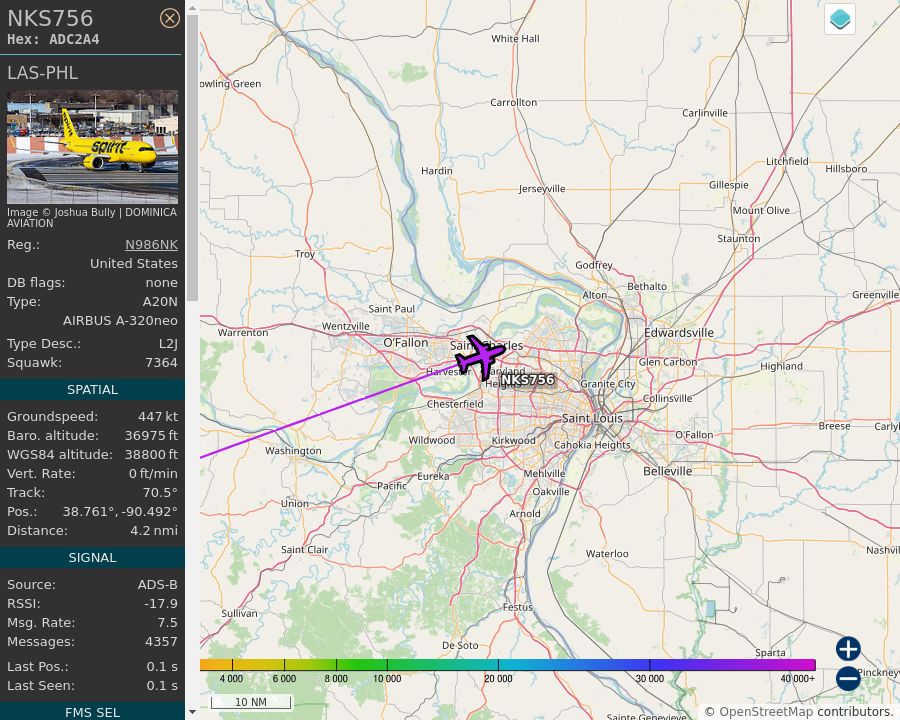The image size is (900, 720).
Task: Click the Joshua Bully image credit
Action: (92, 212)
